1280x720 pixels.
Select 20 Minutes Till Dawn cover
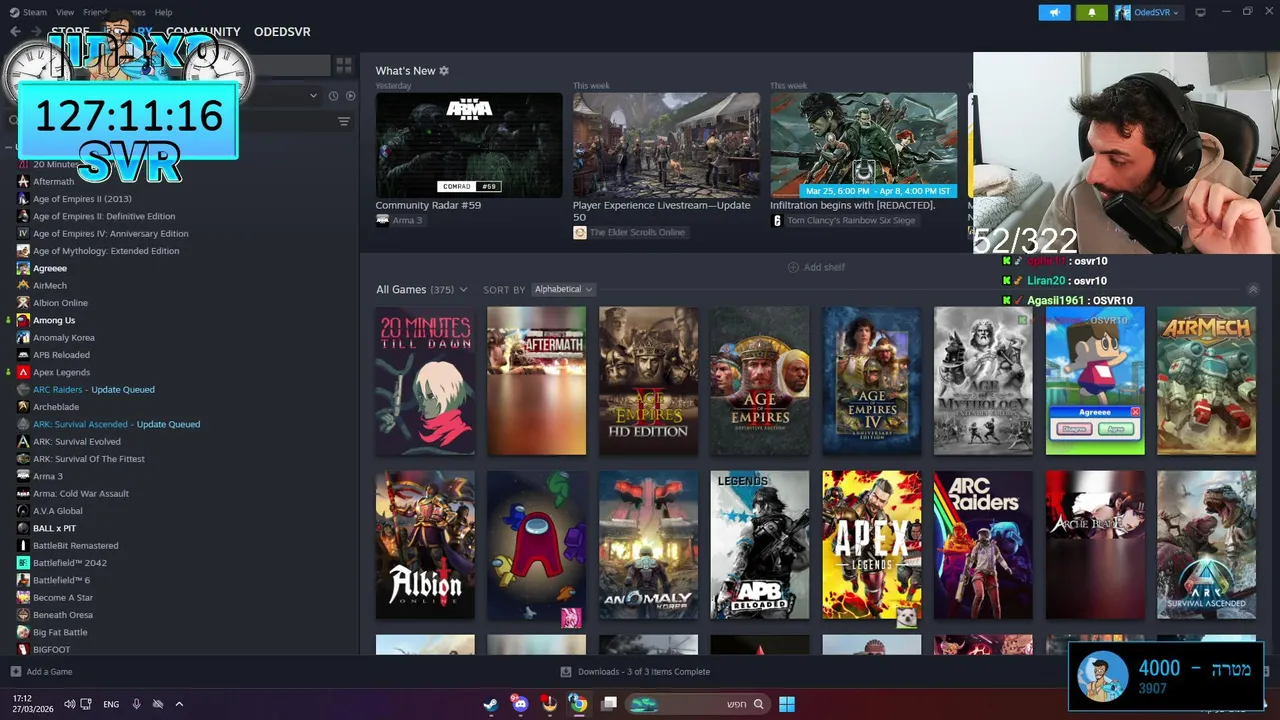[x=425, y=381]
